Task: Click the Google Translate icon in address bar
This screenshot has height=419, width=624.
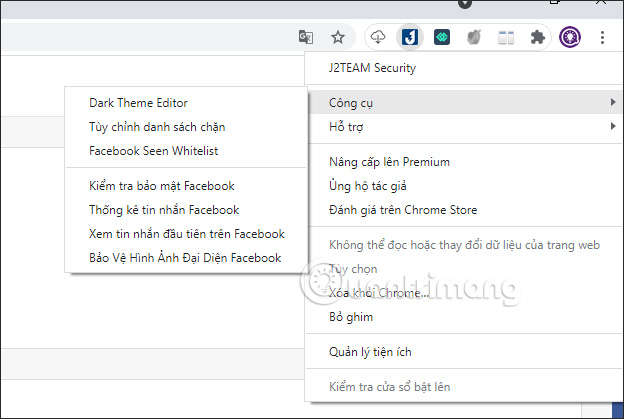Action: pos(306,37)
